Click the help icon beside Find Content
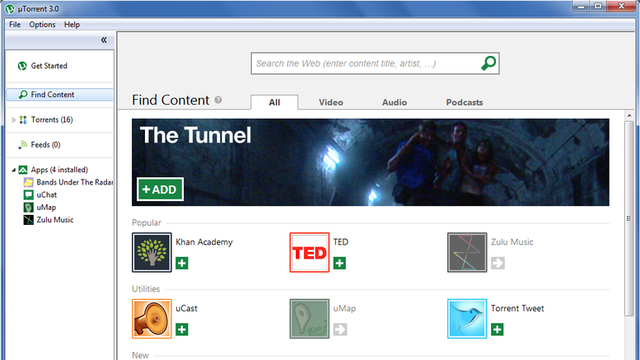Image resolution: width=640 pixels, height=360 pixels. tap(218, 100)
